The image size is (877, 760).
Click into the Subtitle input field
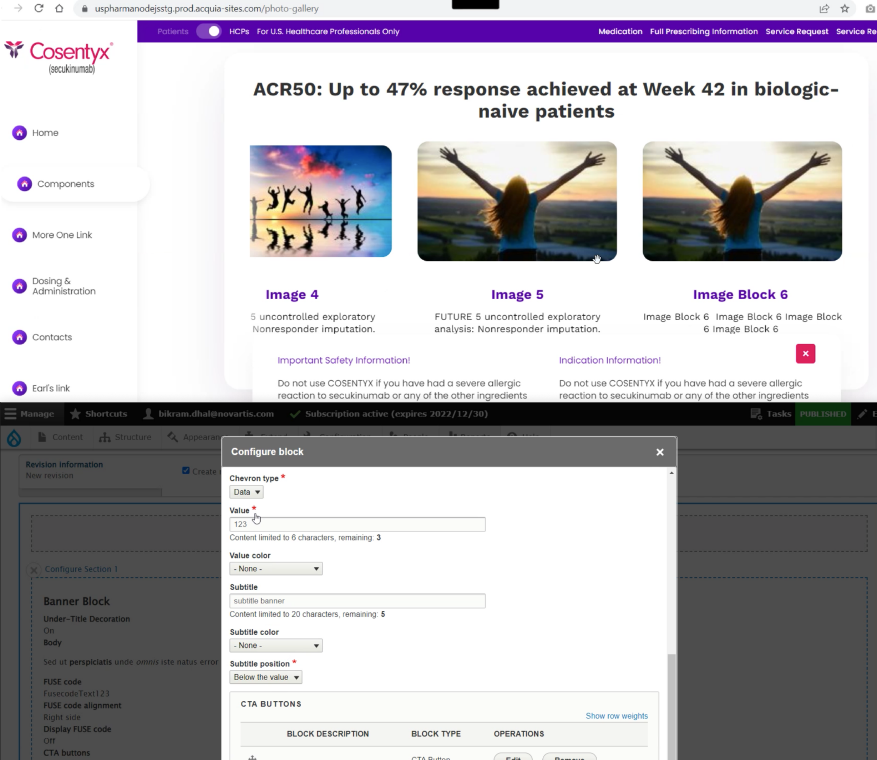357,601
